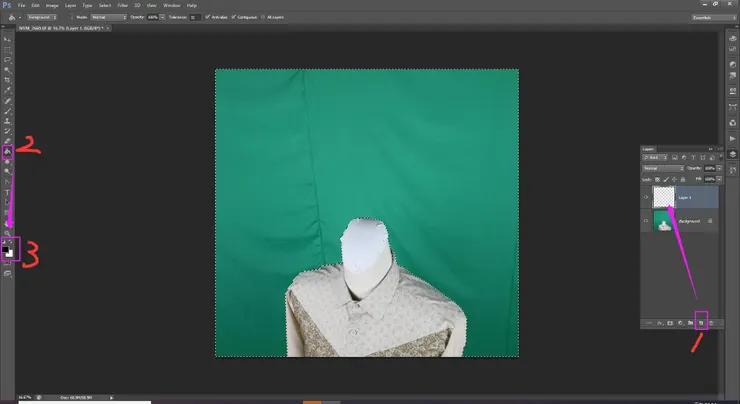Click the Create New Layer icon
The height and width of the screenshot is (404, 740).
701,324
